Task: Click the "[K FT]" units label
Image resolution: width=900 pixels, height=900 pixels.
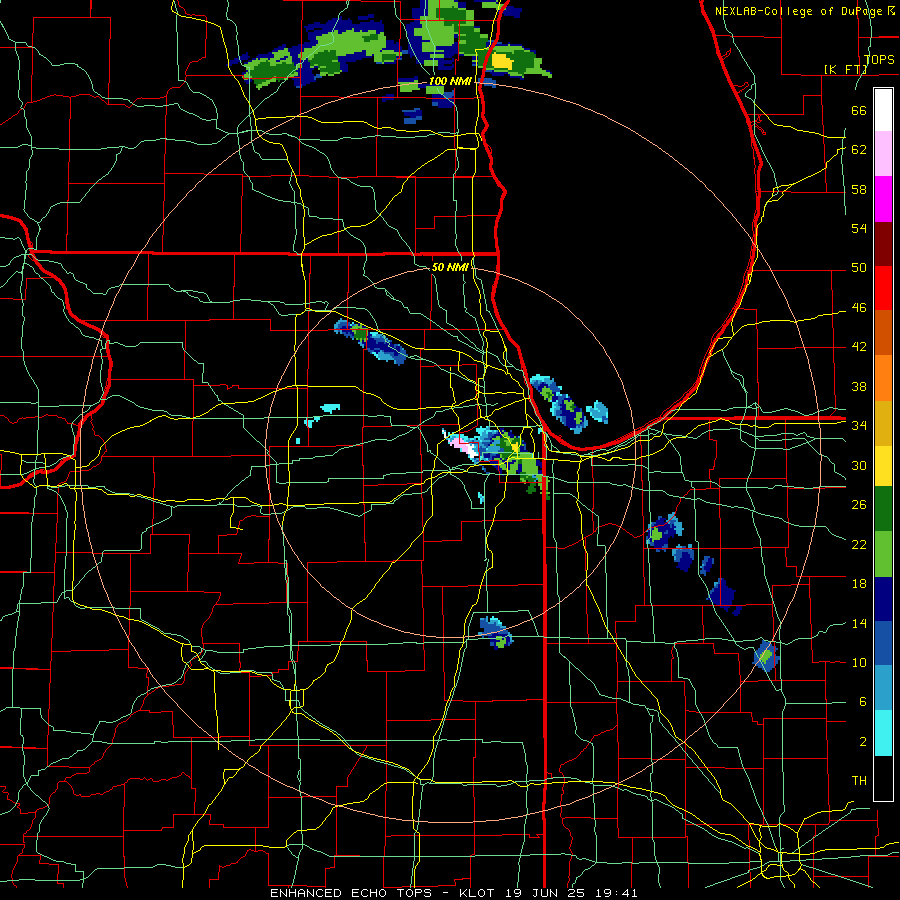Action: pos(845,69)
